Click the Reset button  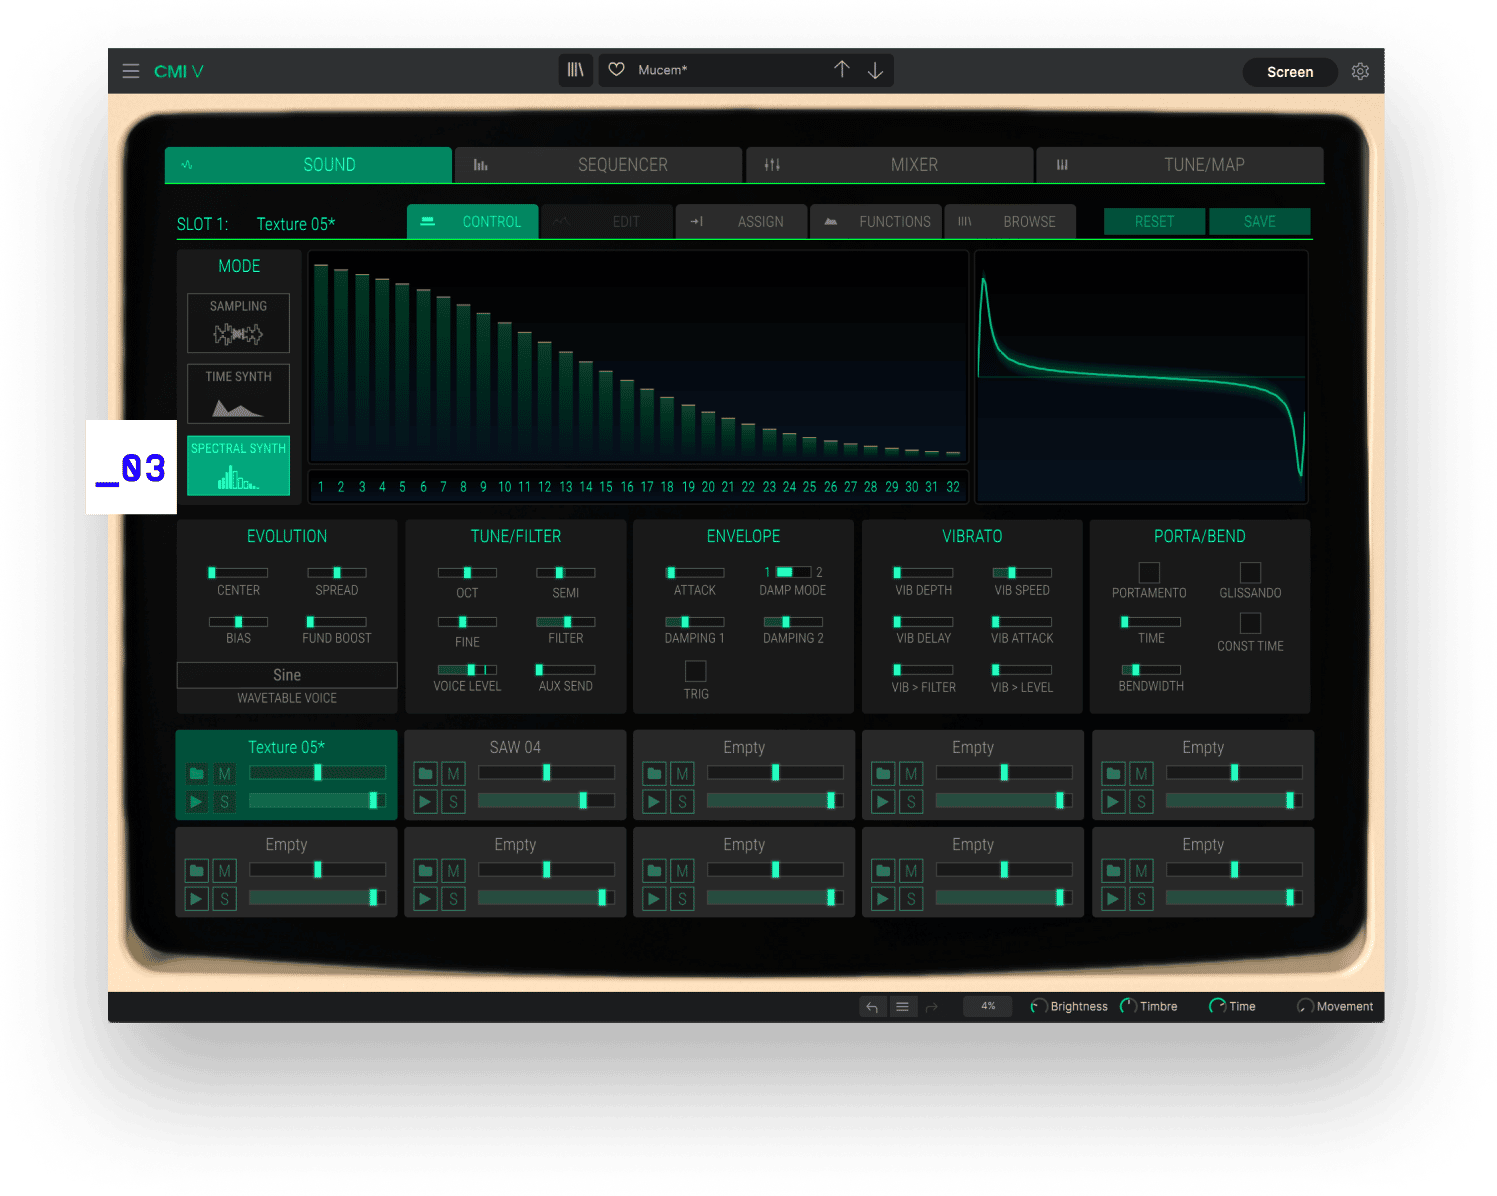[x=1154, y=222]
